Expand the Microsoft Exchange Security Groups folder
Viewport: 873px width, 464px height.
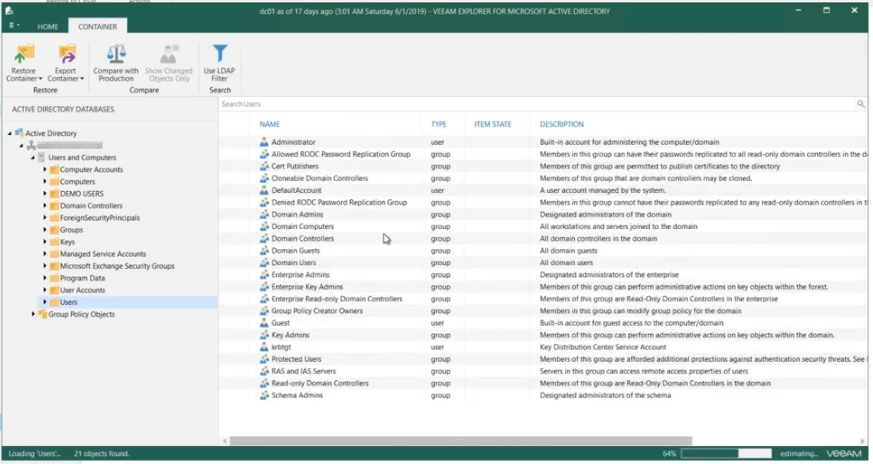(45, 266)
